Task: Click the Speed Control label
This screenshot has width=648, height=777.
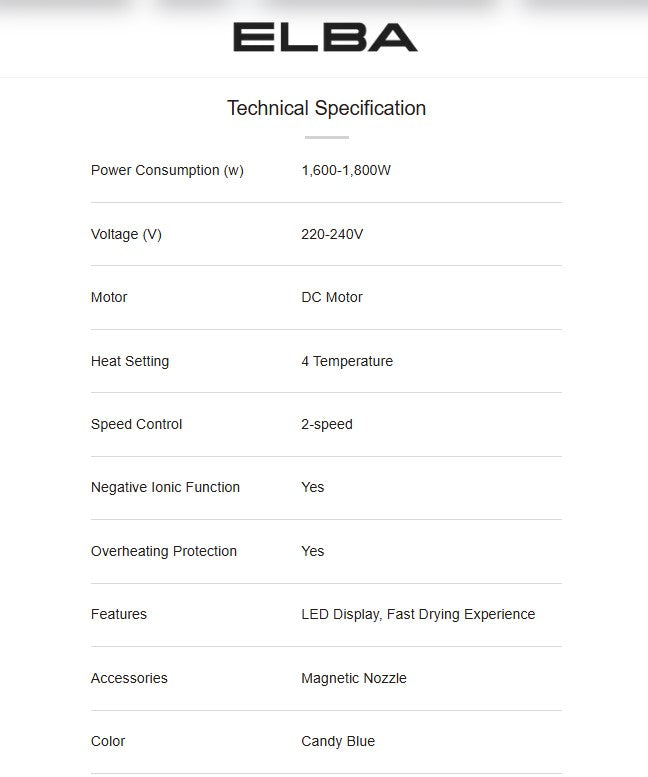Action: (x=137, y=424)
